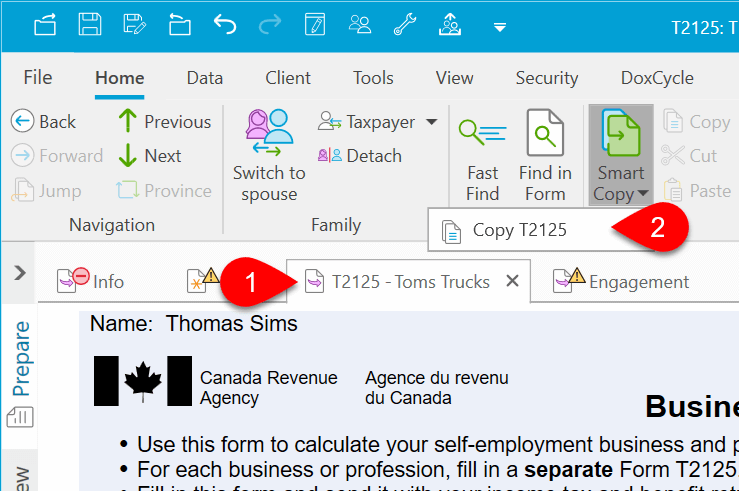Image resolution: width=739 pixels, height=491 pixels.
Task: Click Switch to spouse button
Action: click(269, 156)
